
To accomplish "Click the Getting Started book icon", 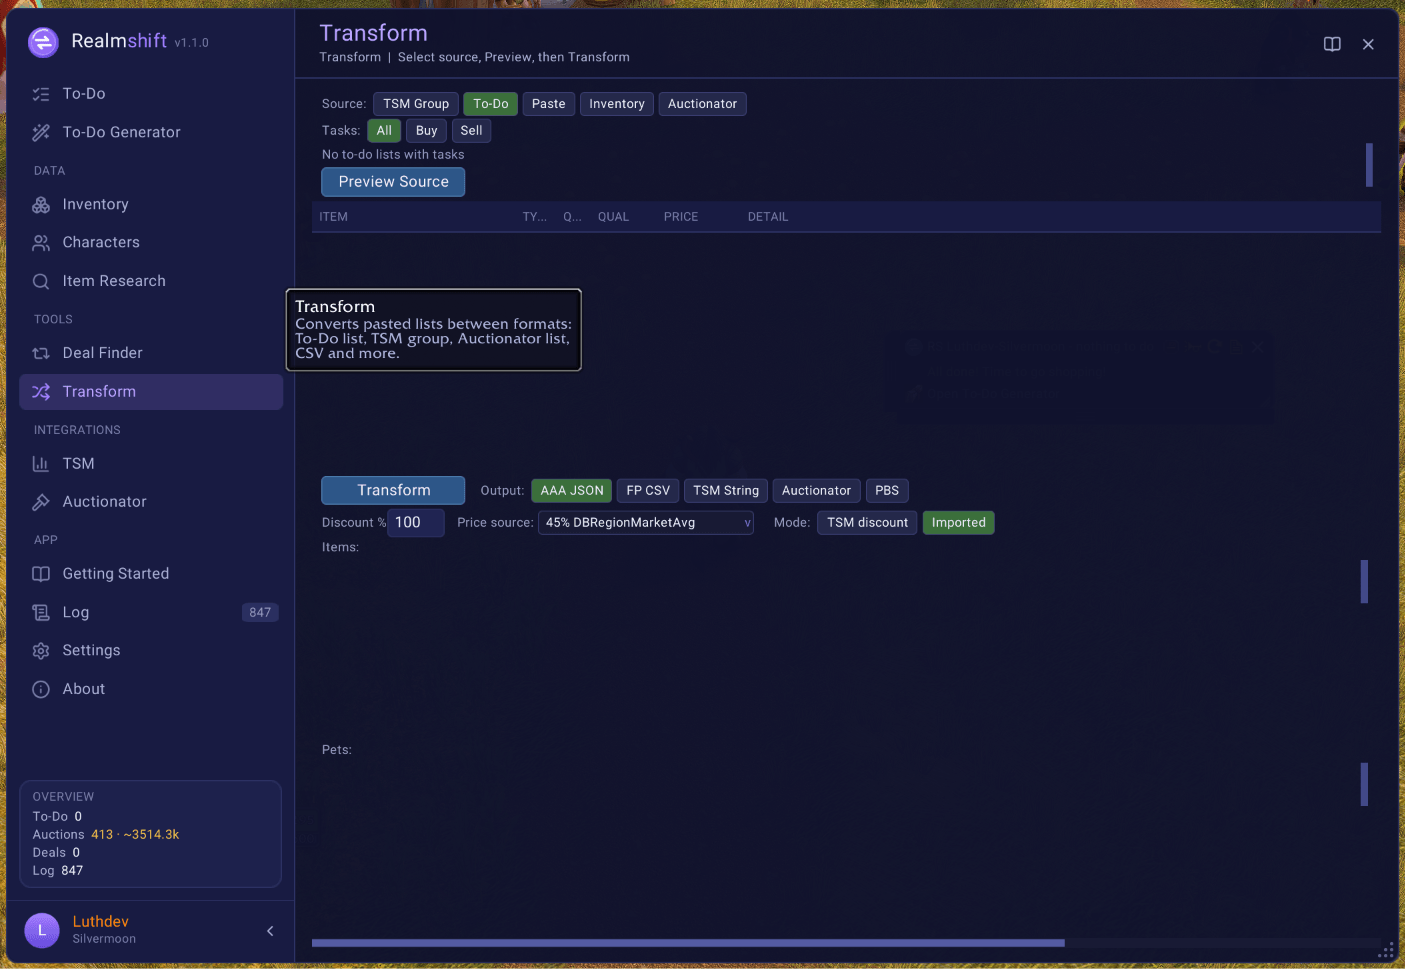I will coord(41,574).
